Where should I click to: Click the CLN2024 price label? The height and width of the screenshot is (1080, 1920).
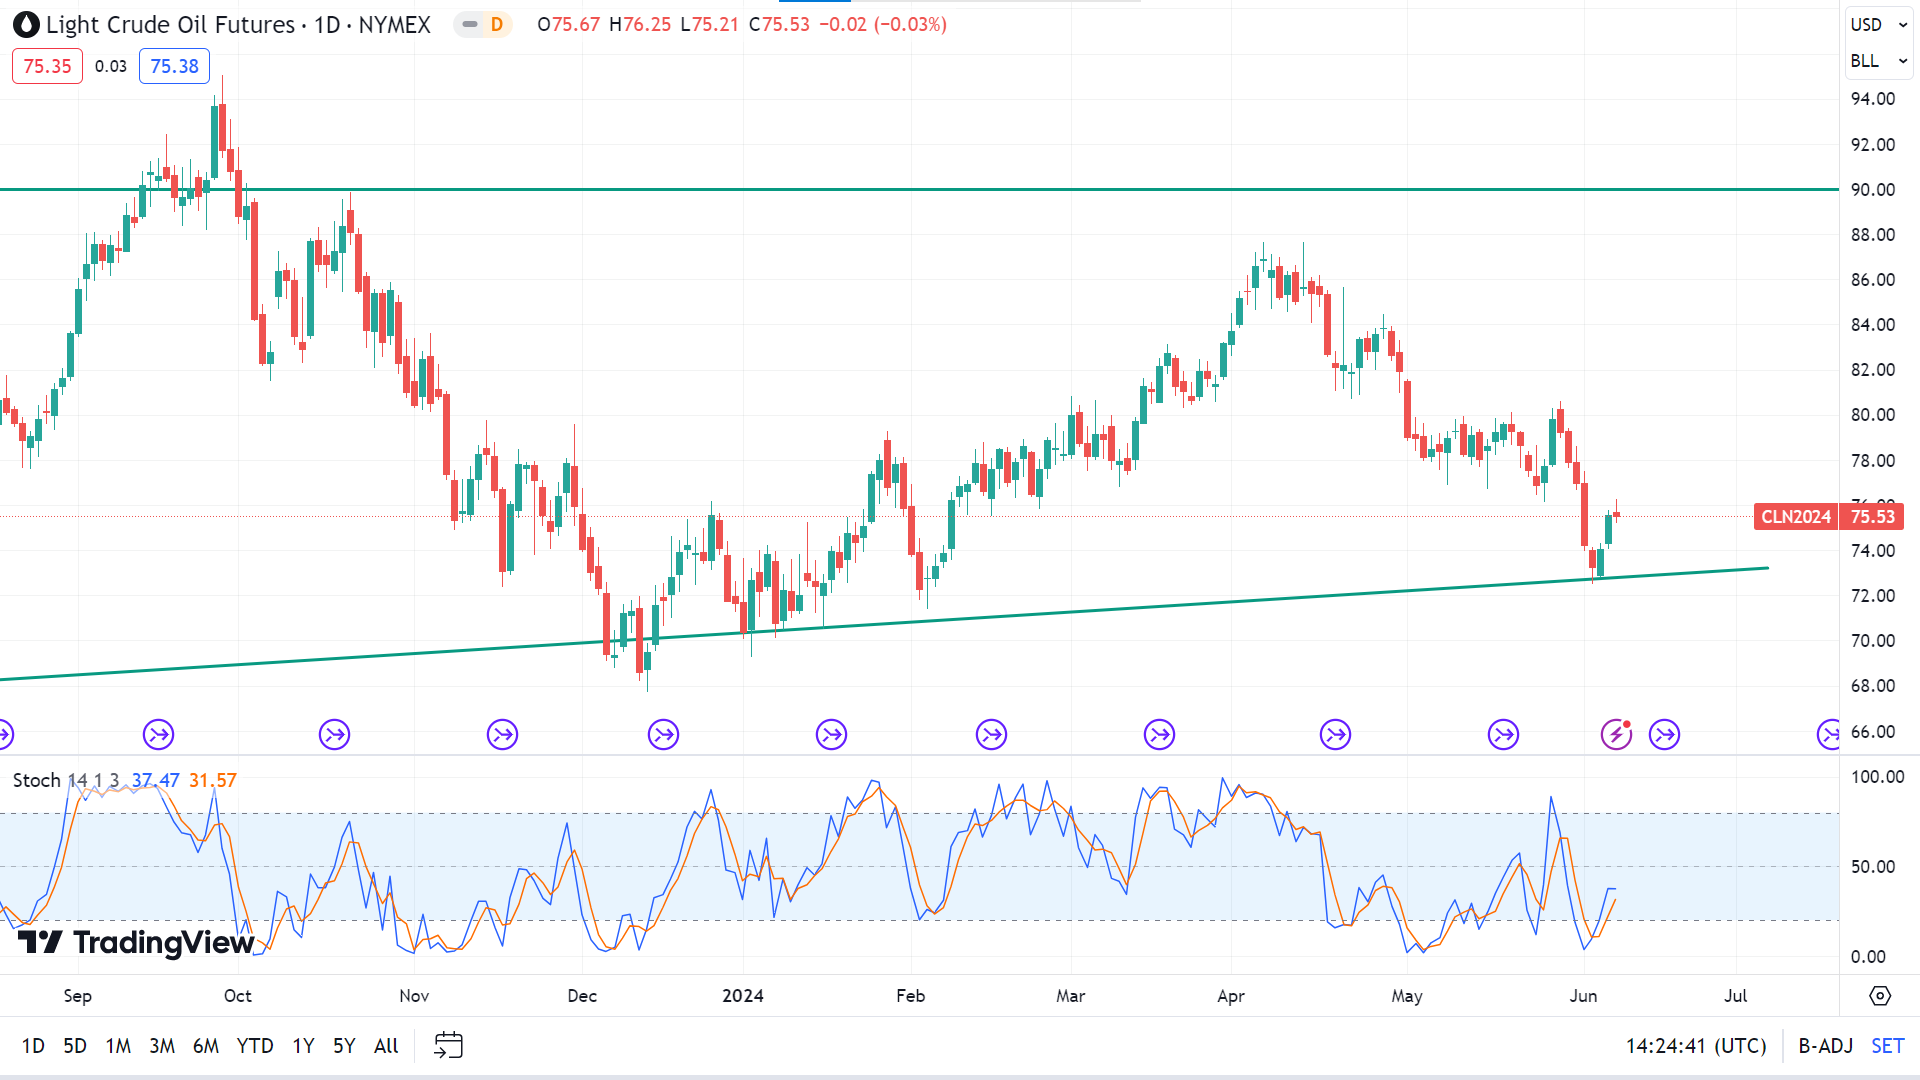click(x=1796, y=517)
